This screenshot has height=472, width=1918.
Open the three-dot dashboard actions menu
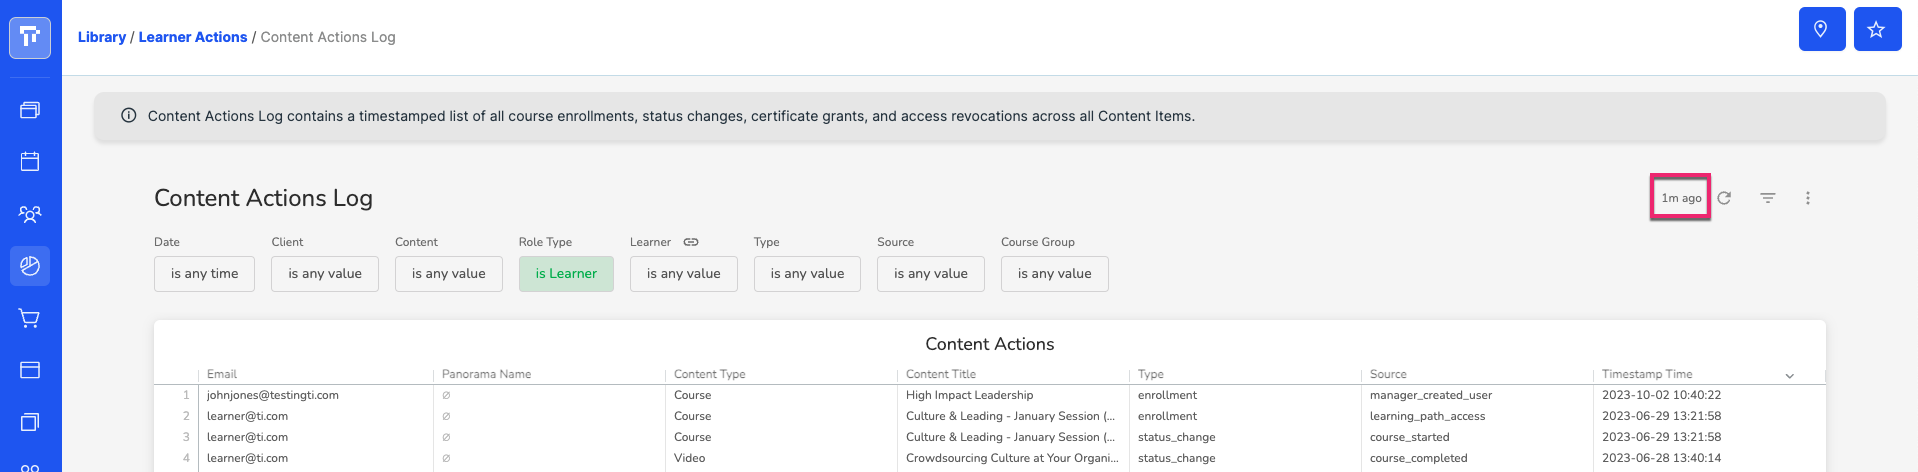(x=1808, y=198)
